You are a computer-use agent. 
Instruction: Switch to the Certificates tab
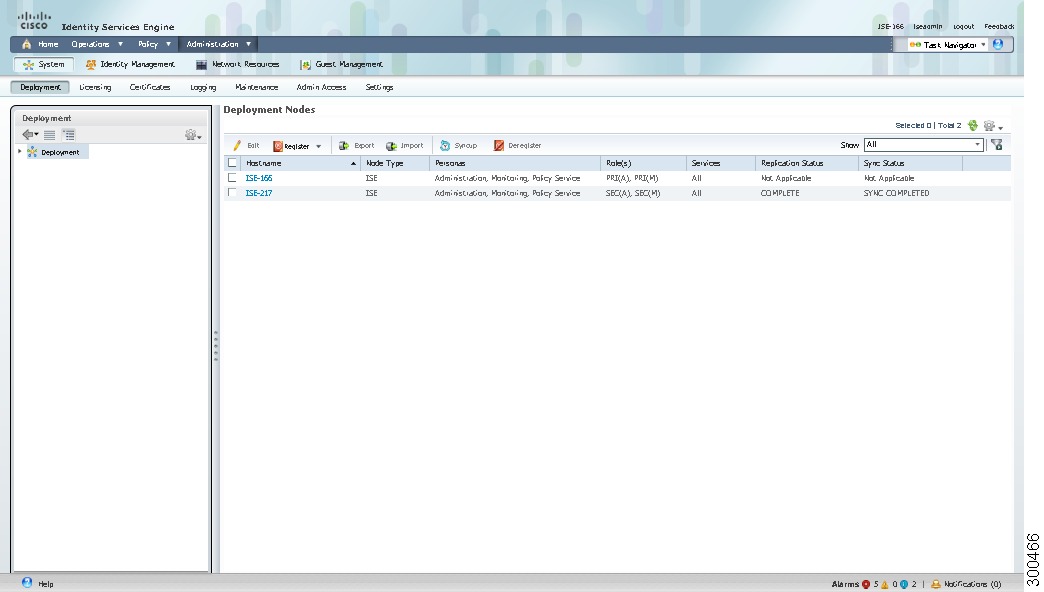coord(150,87)
